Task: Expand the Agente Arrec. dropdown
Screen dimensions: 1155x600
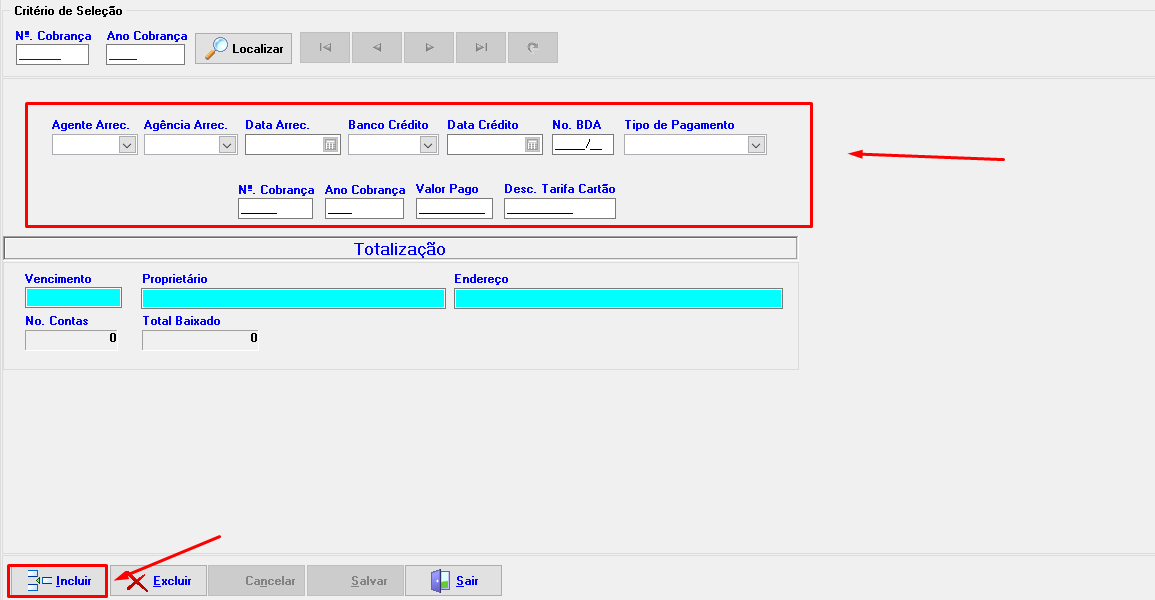Action: coord(127,145)
